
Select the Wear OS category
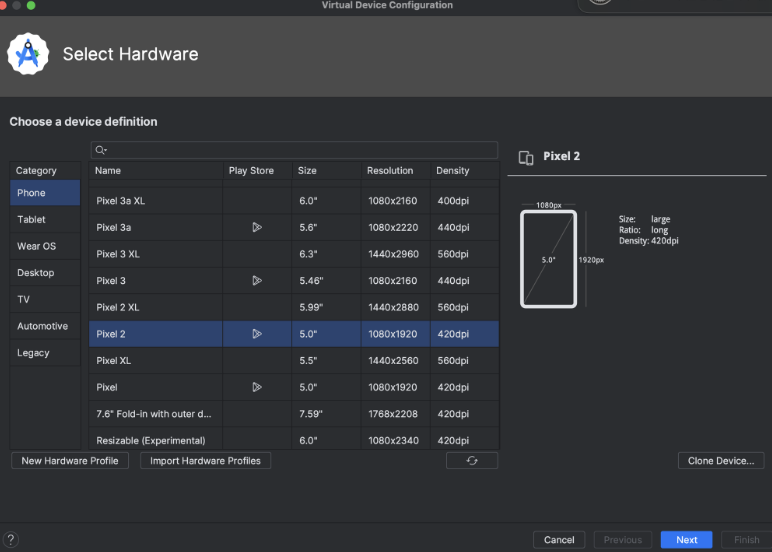tap(45, 246)
